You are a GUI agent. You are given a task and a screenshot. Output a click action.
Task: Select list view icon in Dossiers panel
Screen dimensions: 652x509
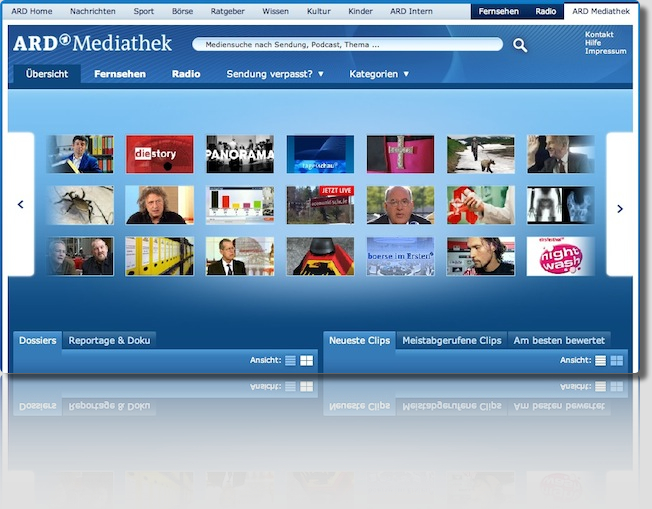(x=290, y=361)
